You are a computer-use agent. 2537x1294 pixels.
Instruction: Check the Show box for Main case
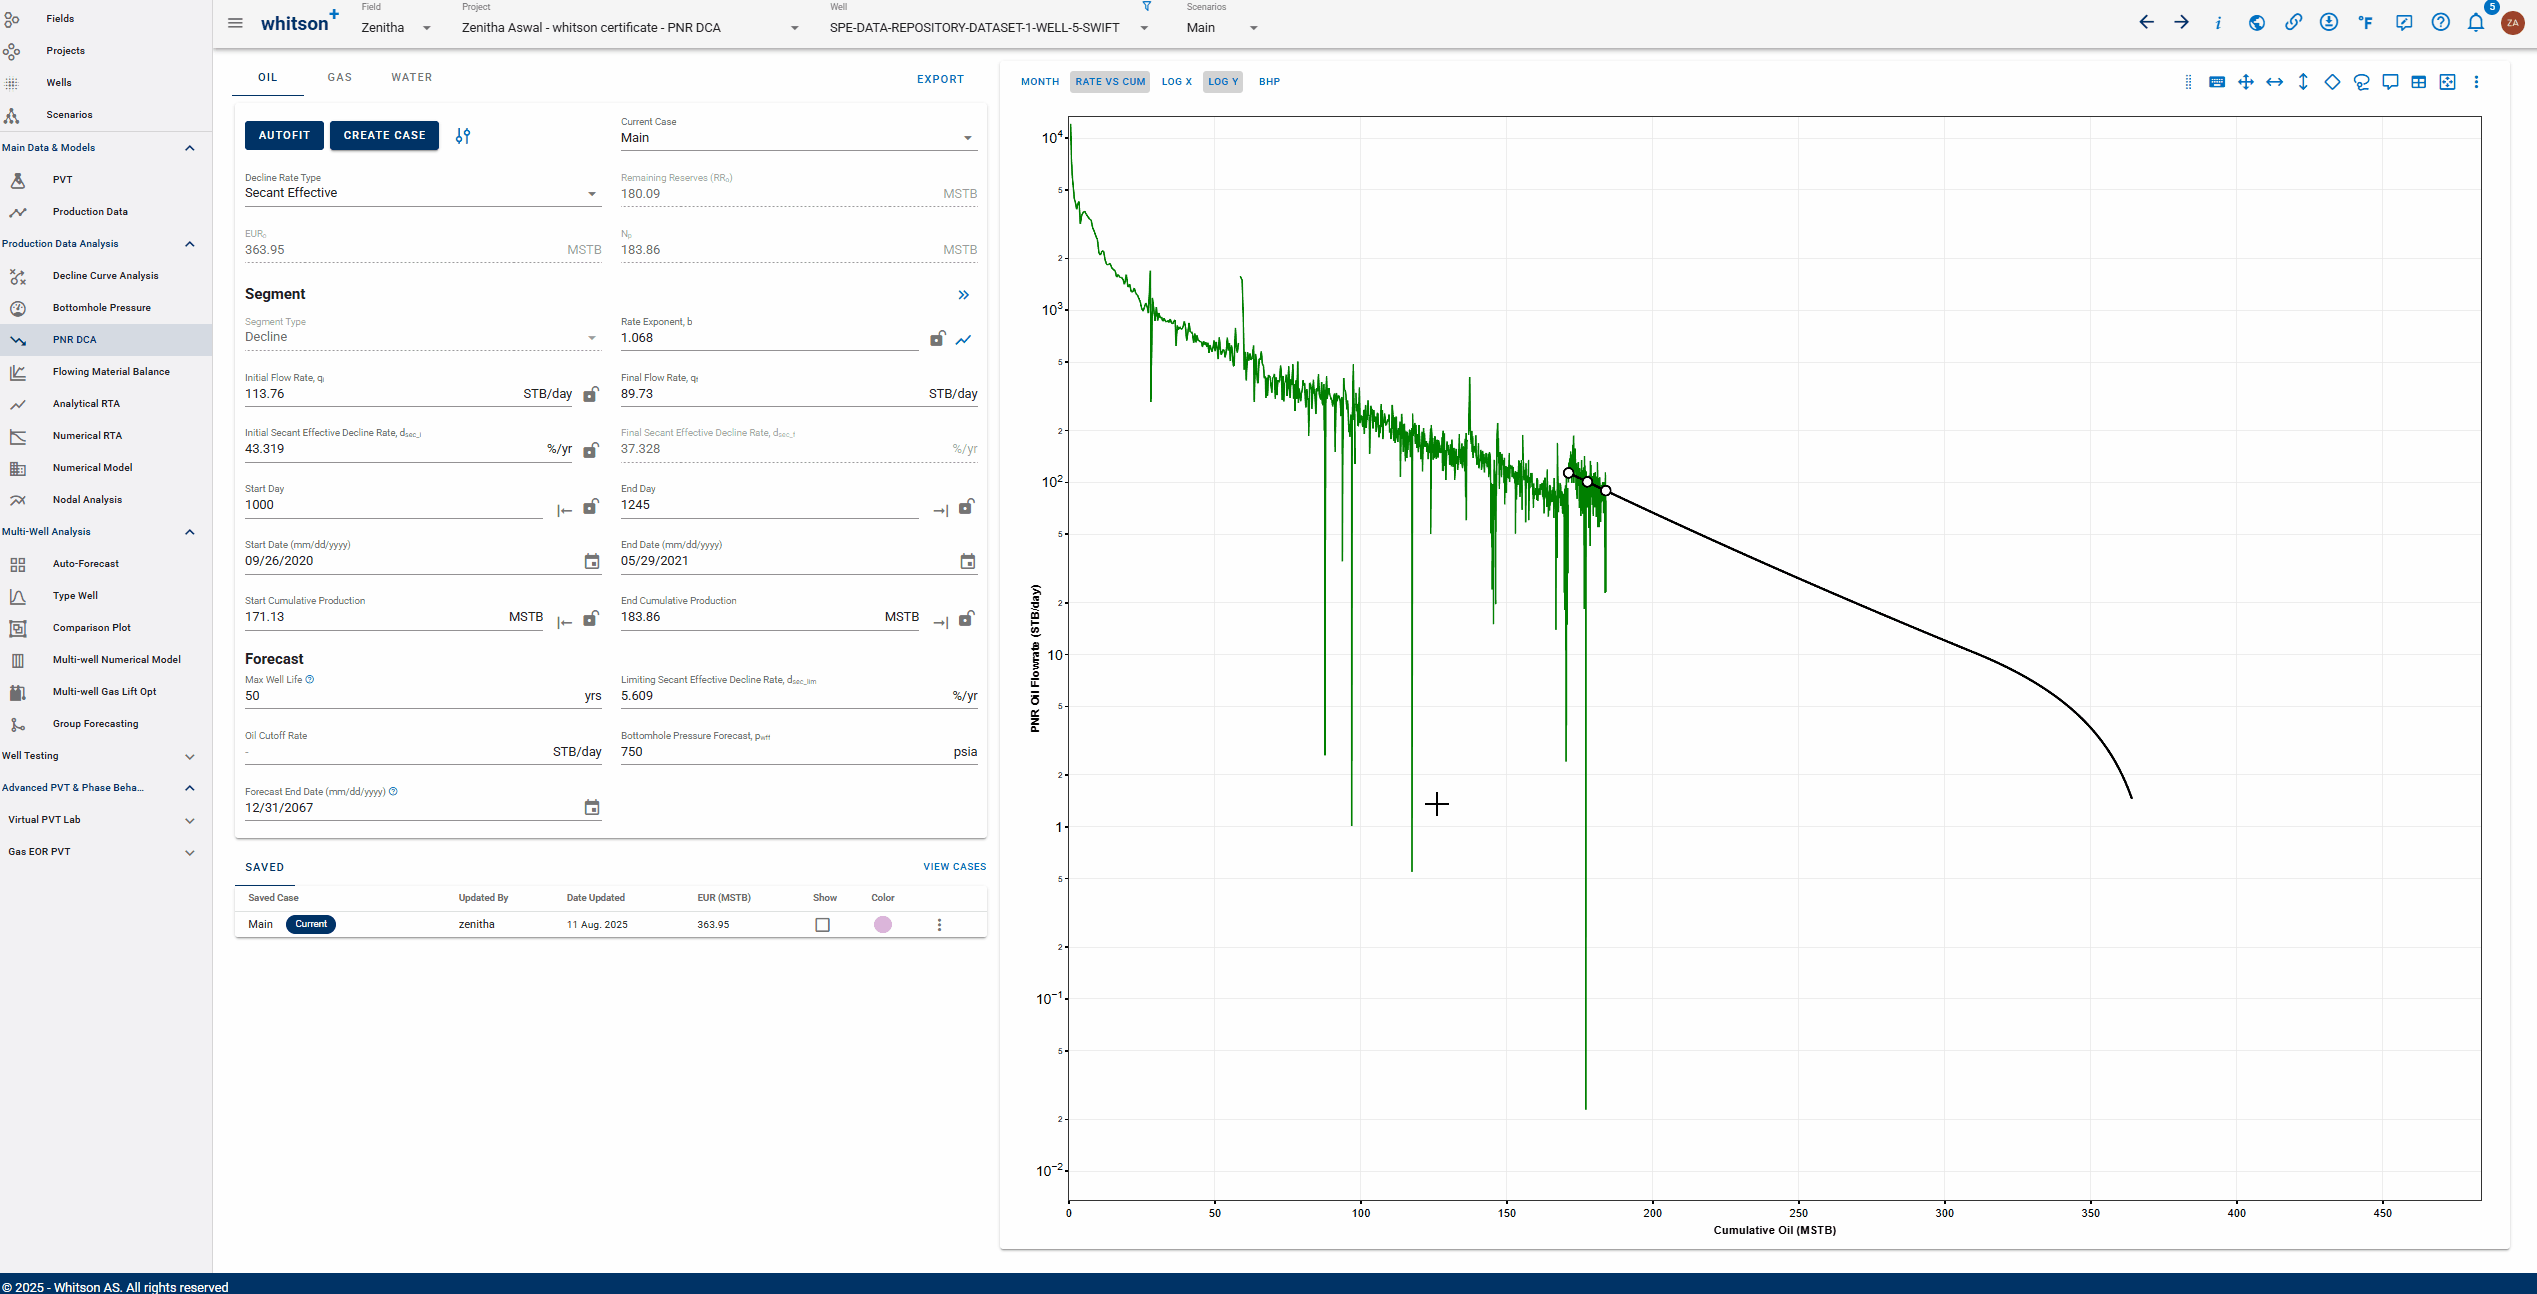[822, 925]
